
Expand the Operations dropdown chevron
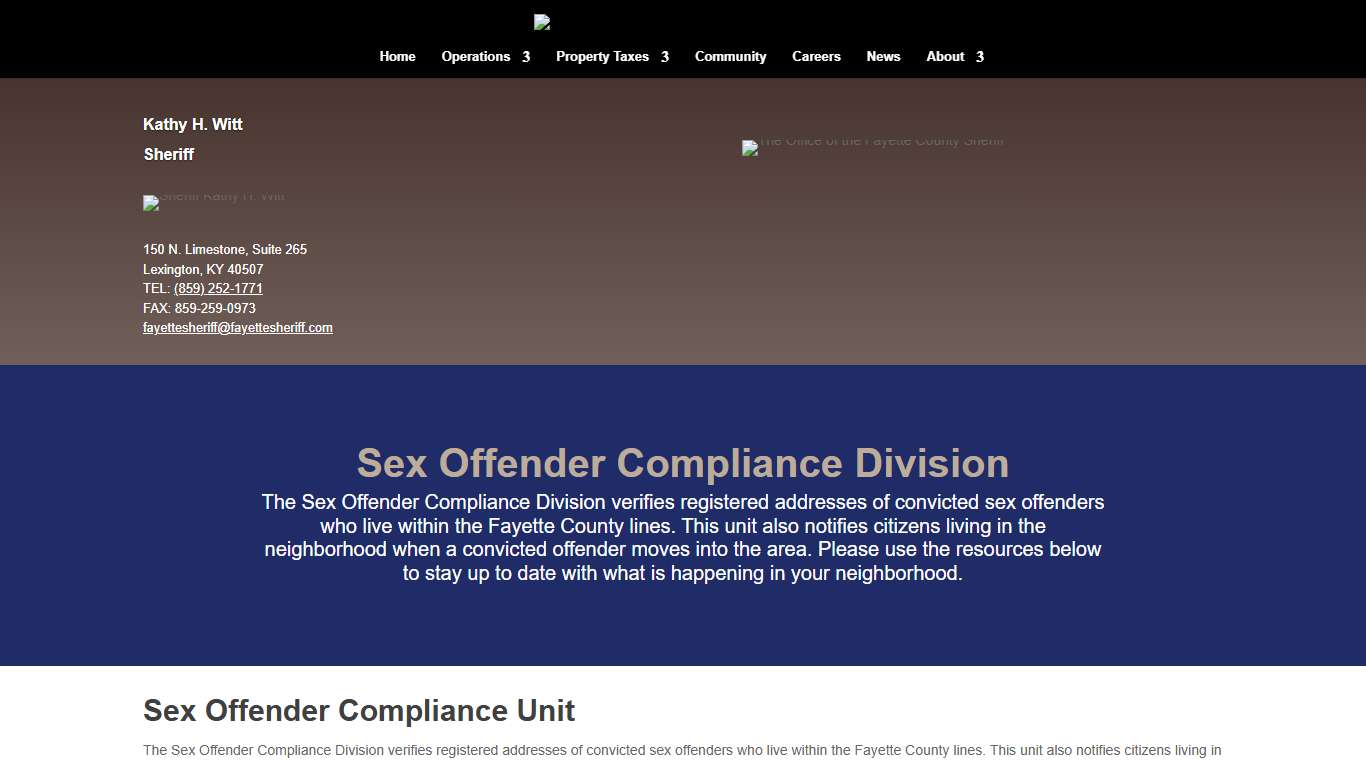coord(527,57)
